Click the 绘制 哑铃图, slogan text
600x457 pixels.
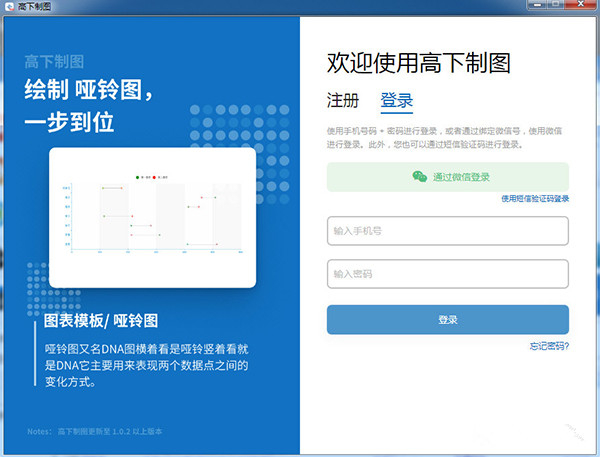[x=89, y=90]
